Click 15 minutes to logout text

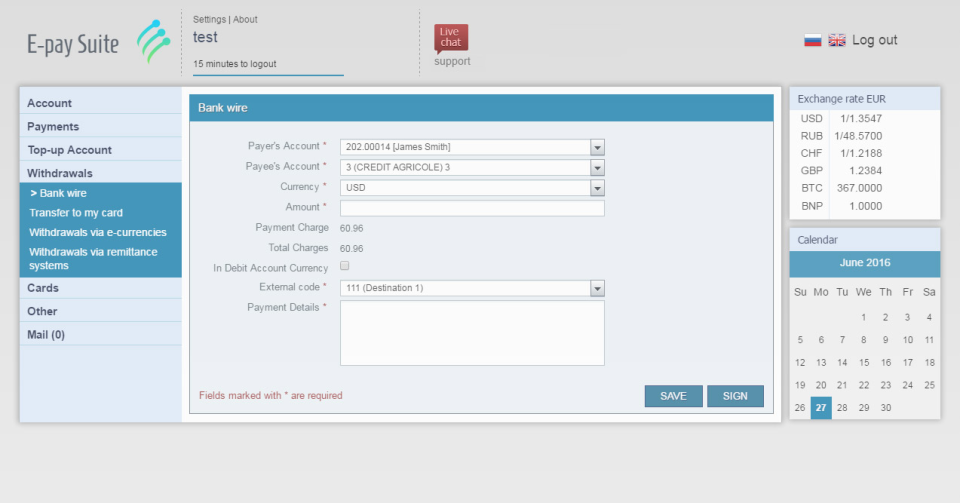(x=234, y=64)
